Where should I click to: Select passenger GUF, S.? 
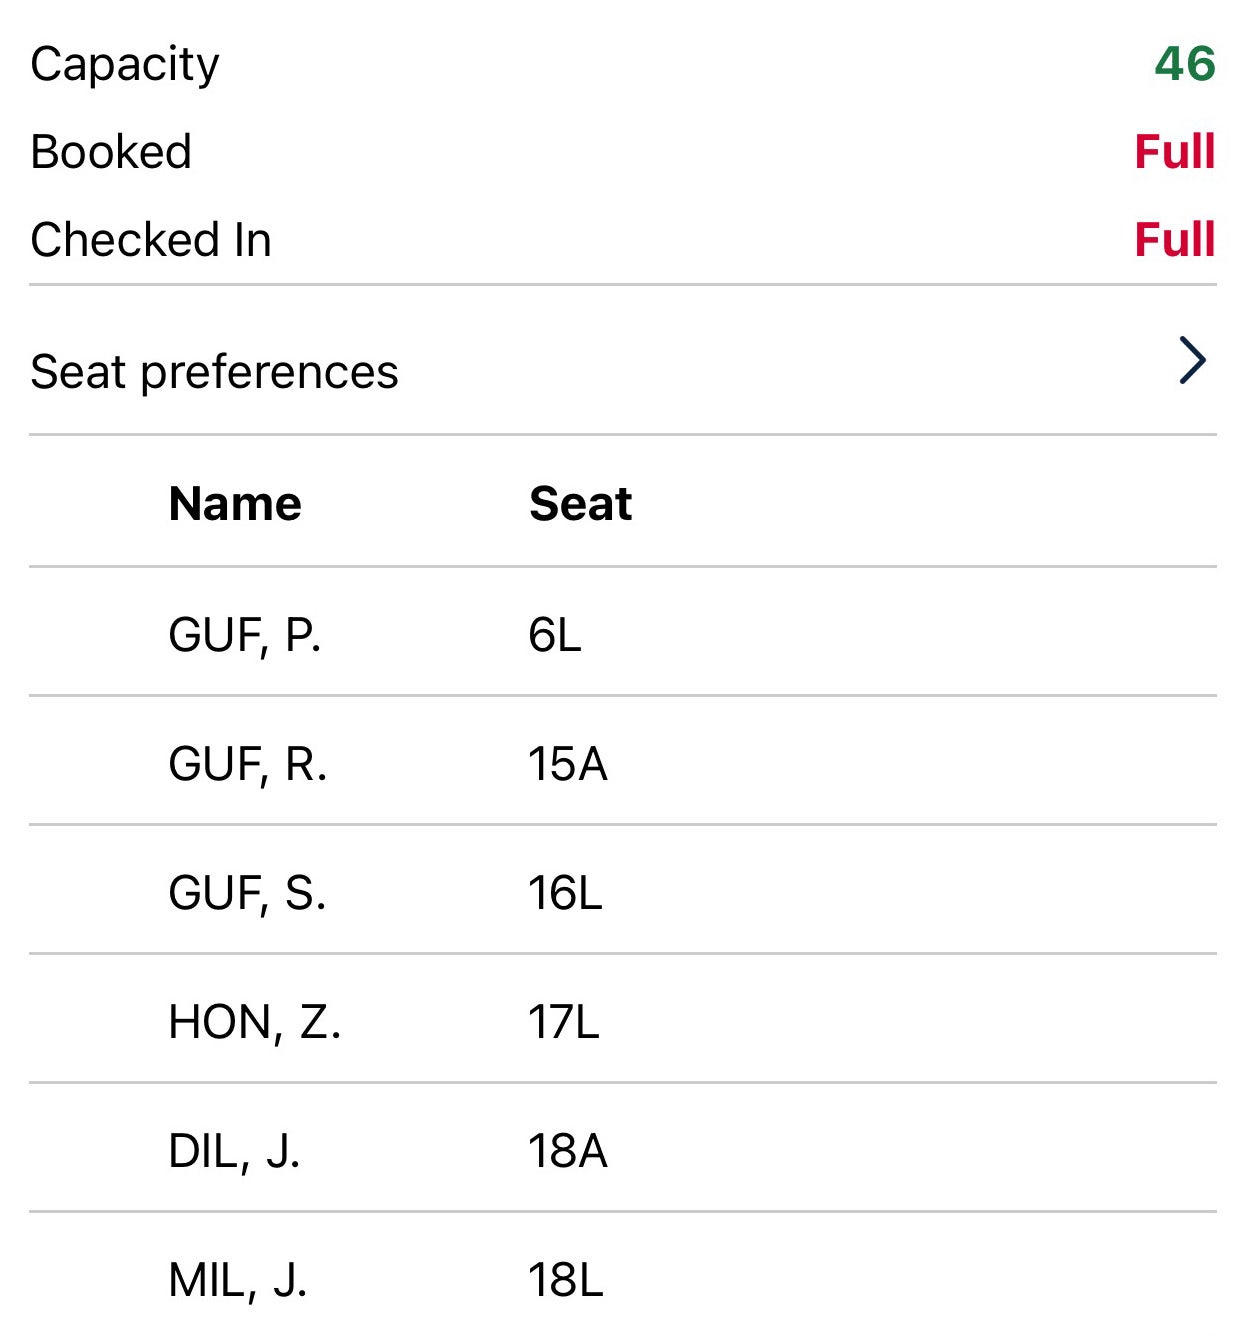[247, 893]
